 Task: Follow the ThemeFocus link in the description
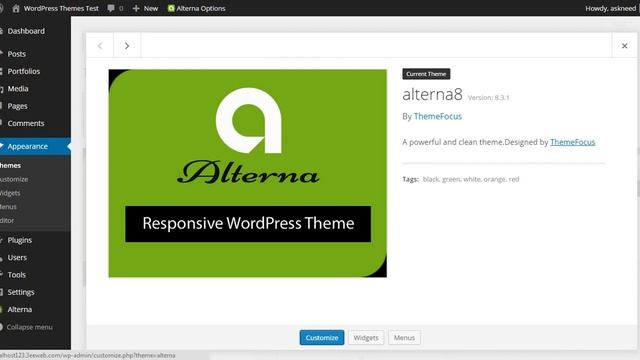572,142
